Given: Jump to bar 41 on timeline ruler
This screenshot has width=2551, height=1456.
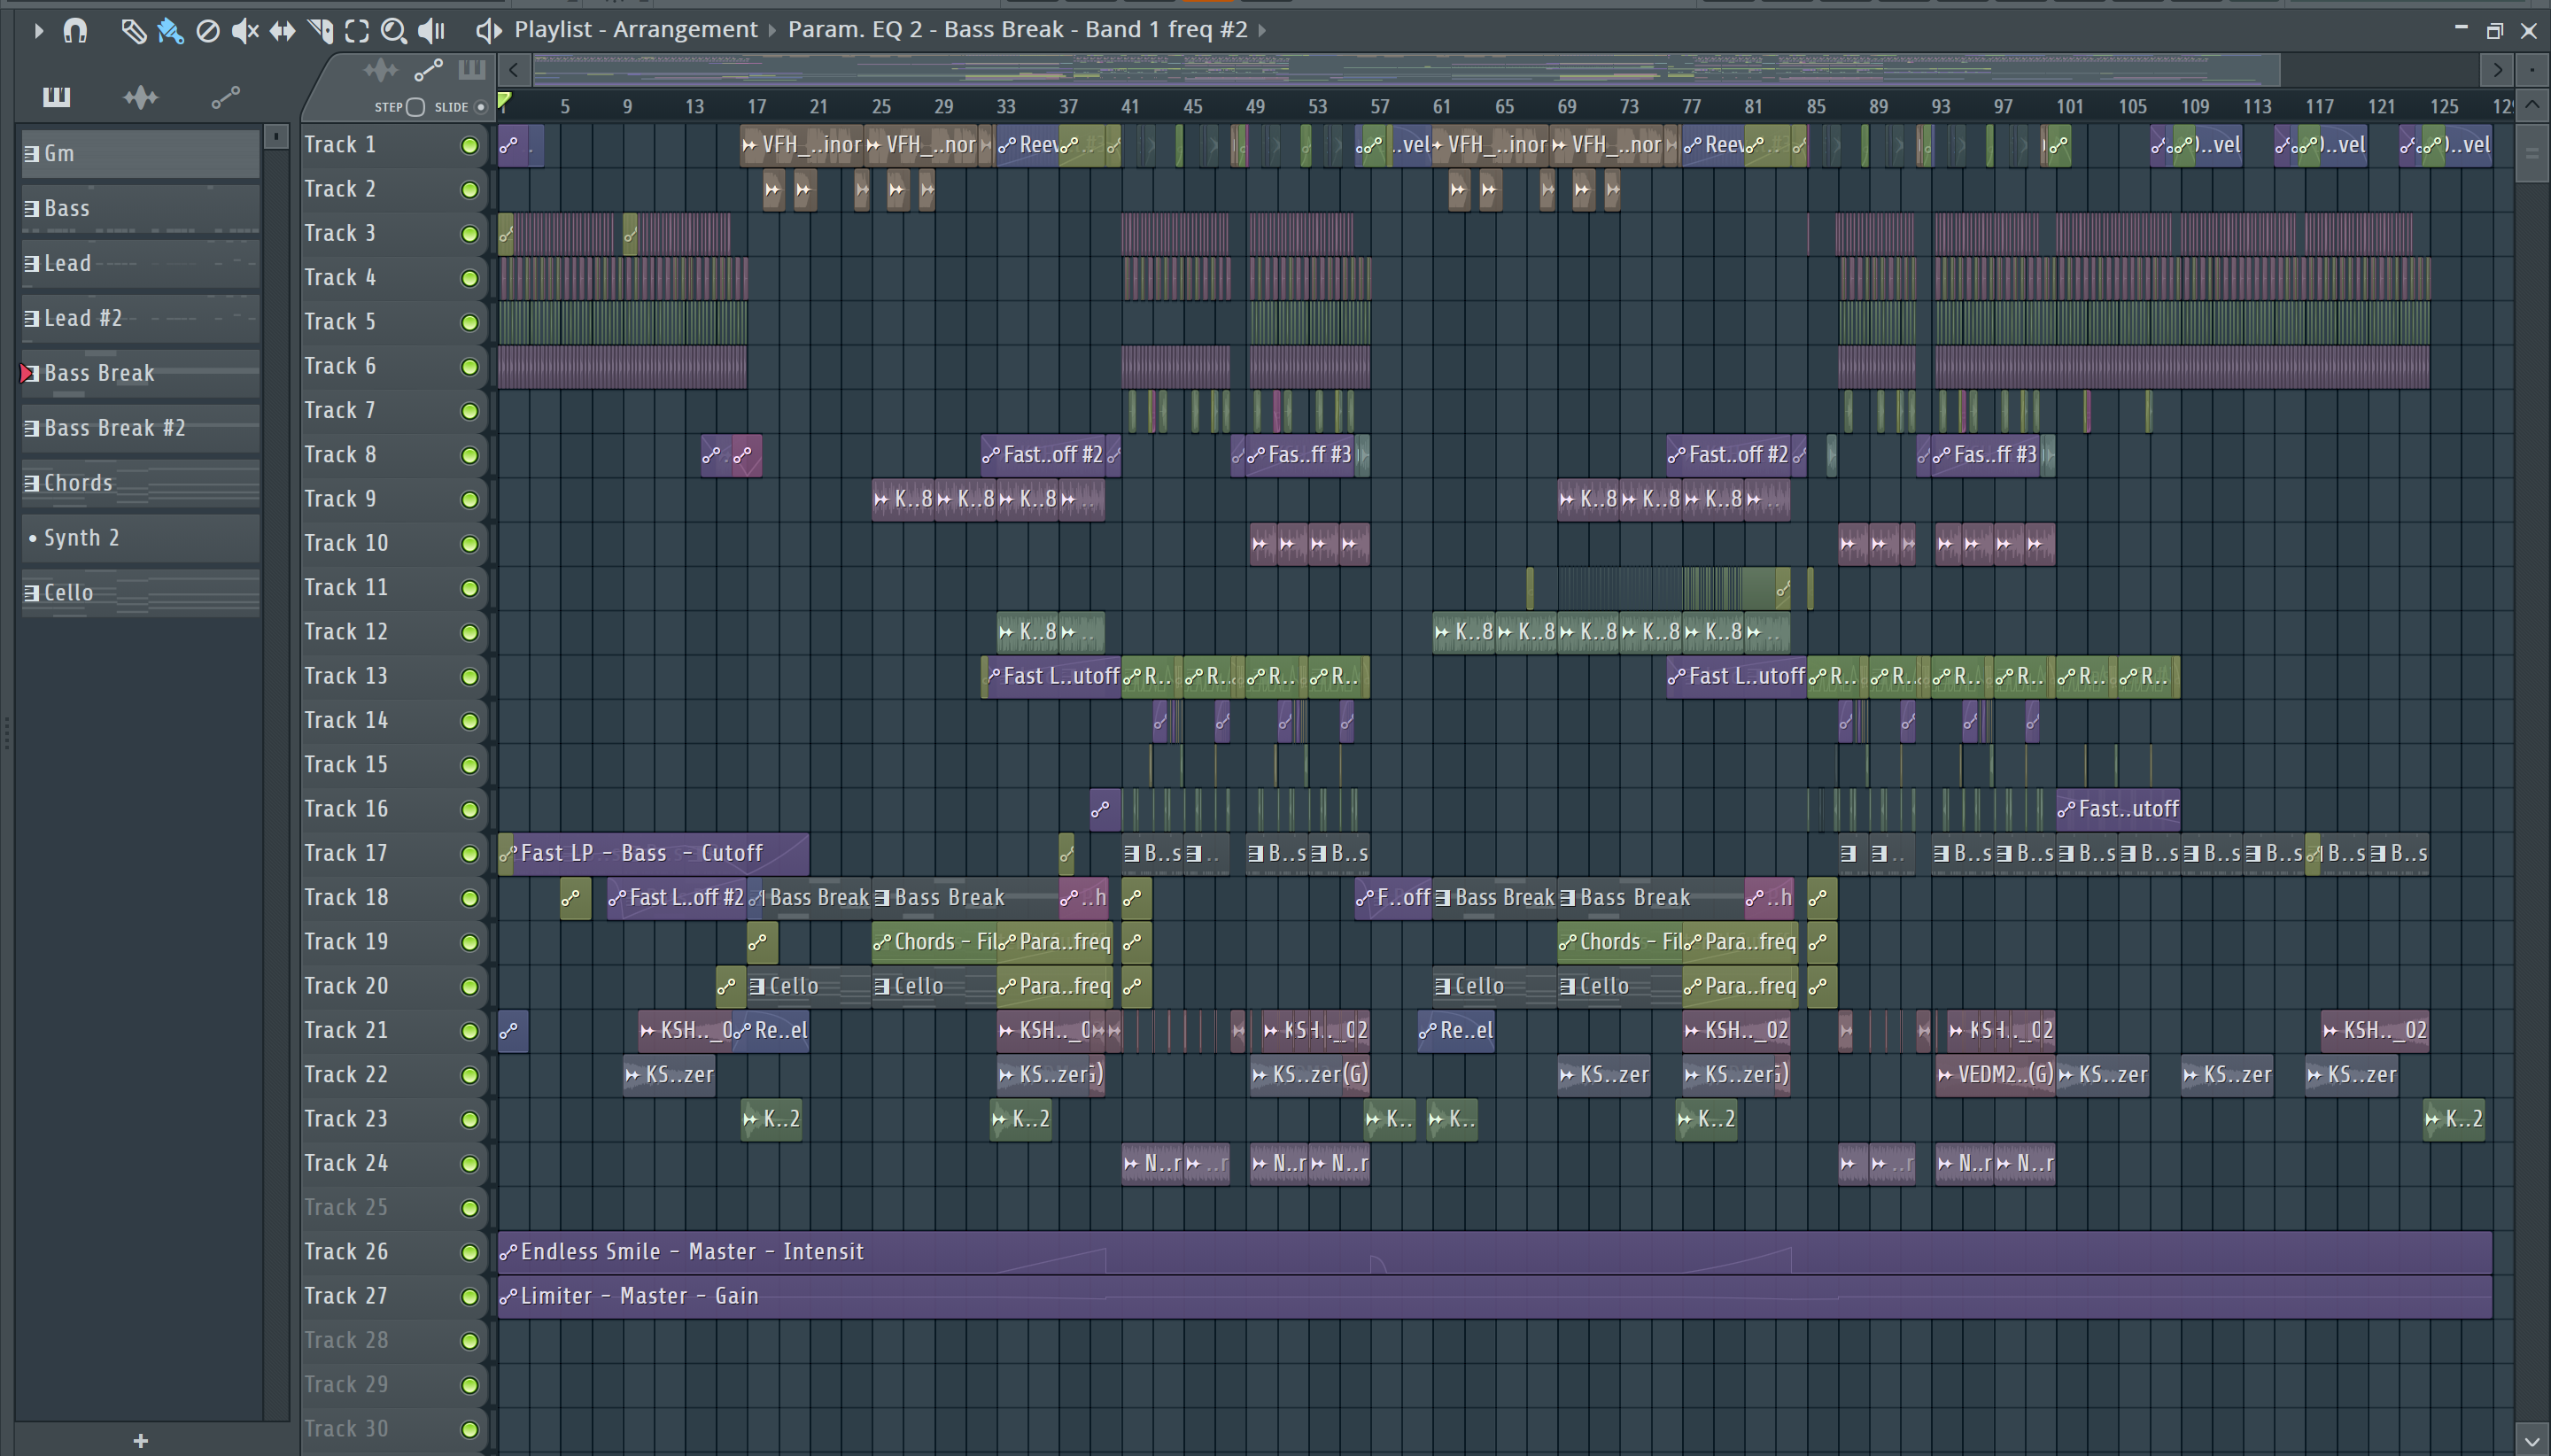Looking at the screenshot, I should pyautogui.click(x=1131, y=107).
